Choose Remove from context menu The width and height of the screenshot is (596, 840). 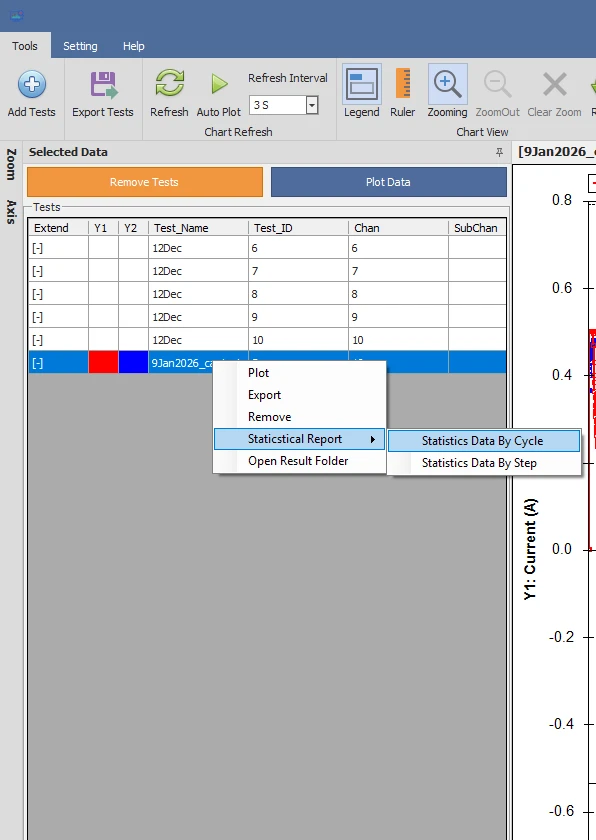(299, 417)
